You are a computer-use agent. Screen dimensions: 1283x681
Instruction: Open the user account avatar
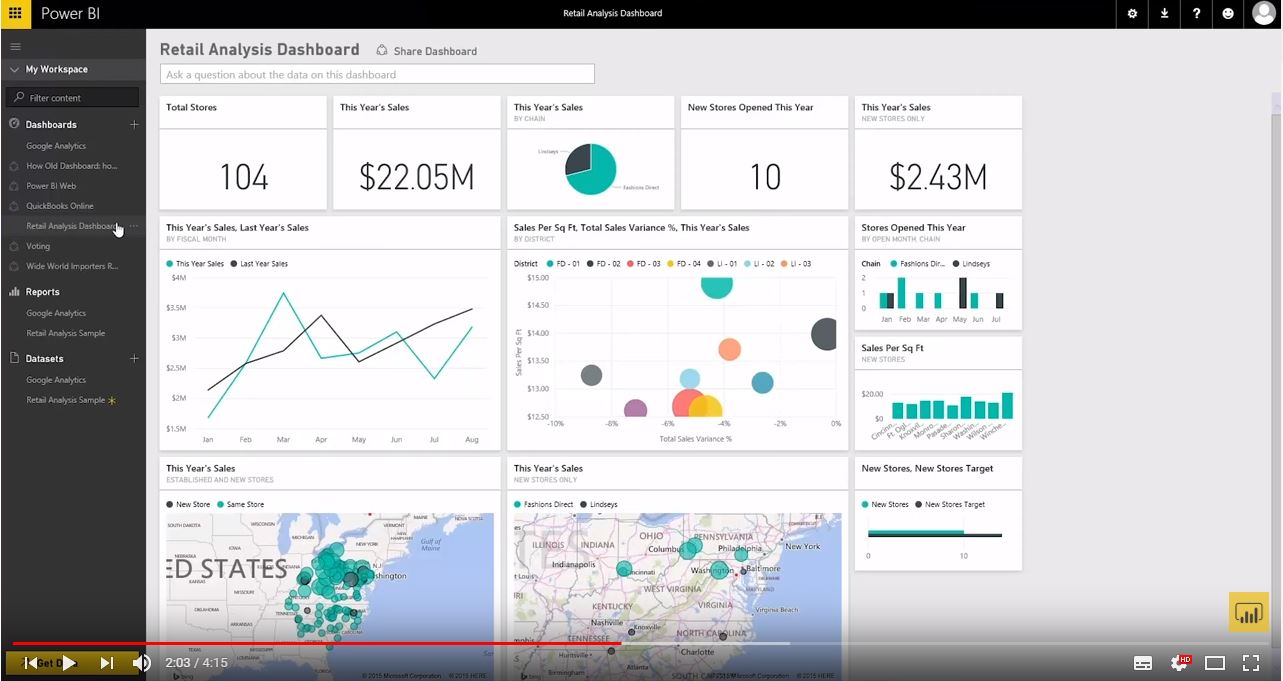(x=1264, y=14)
